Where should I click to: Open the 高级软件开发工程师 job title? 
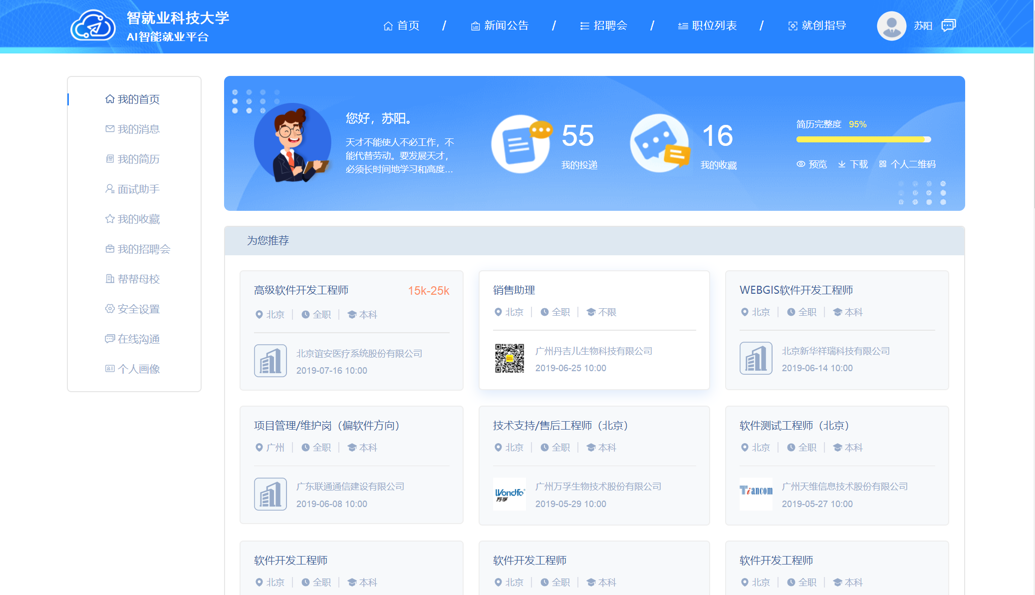[301, 290]
